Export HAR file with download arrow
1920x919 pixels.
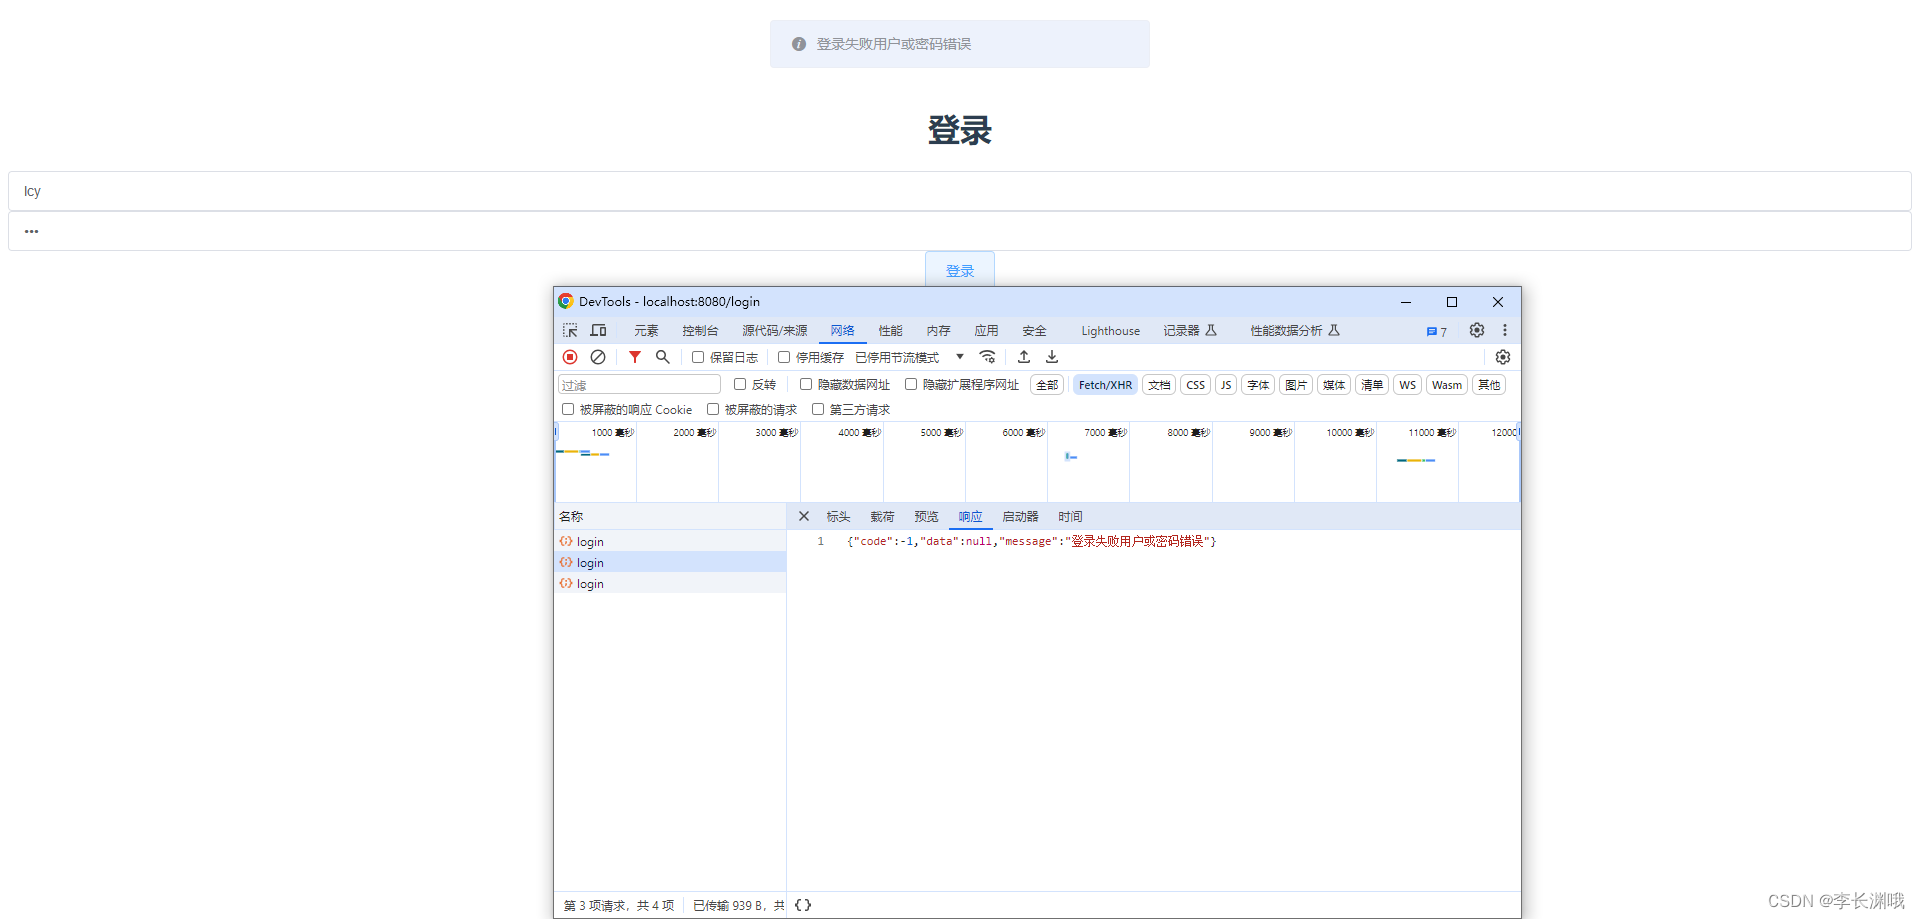tap(1052, 357)
